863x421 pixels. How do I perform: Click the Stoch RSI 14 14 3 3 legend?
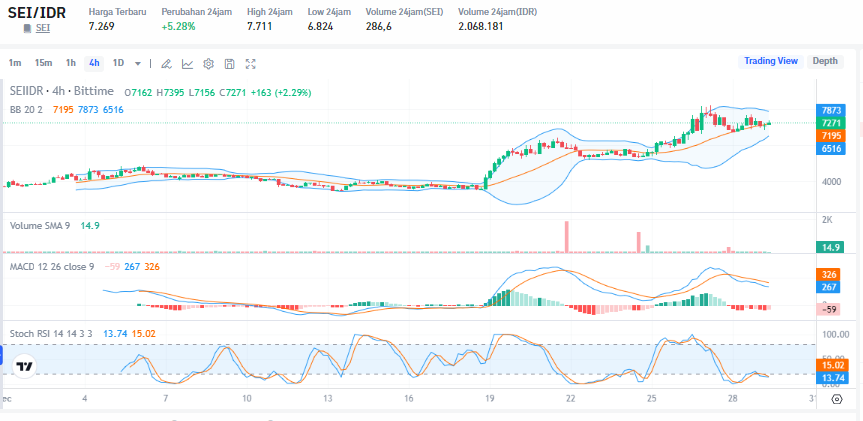tap(51, 333)
